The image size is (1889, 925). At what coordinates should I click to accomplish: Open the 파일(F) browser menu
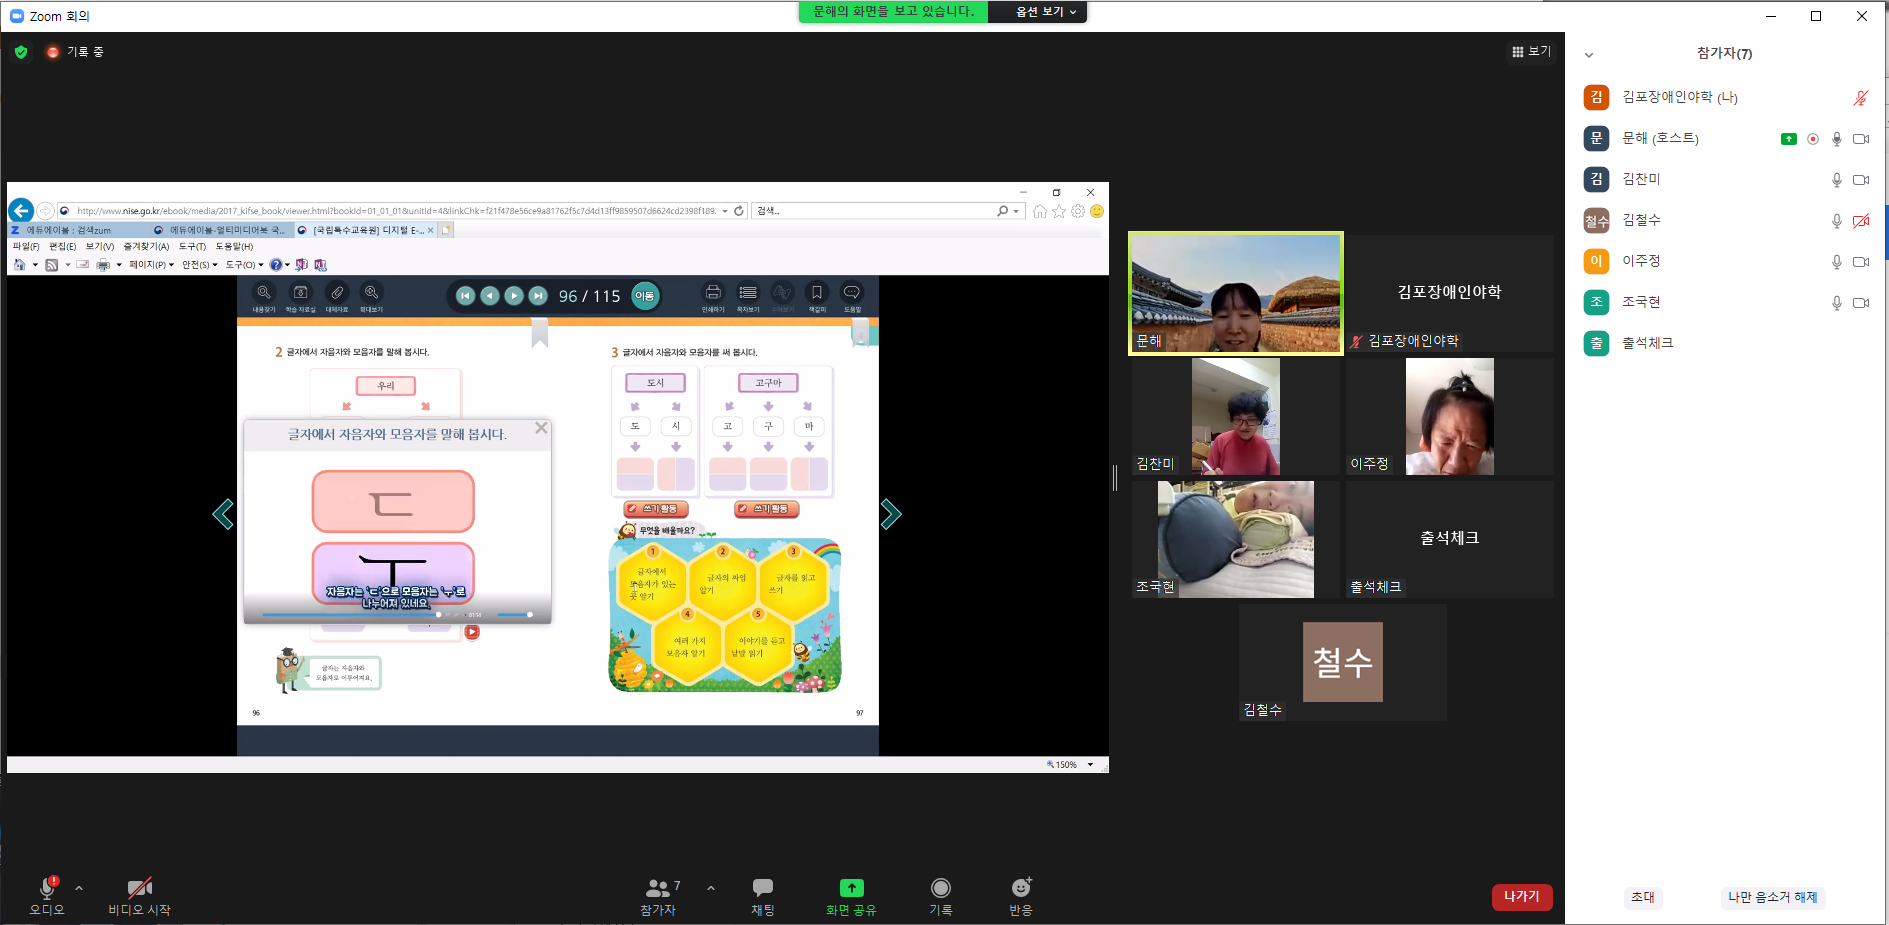[x=26, y=246]
